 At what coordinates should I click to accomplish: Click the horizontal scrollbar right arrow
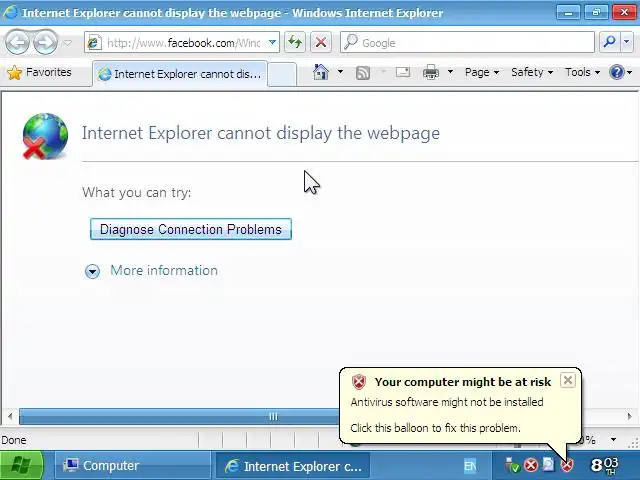pyautogui.click(x=630, y=417)
